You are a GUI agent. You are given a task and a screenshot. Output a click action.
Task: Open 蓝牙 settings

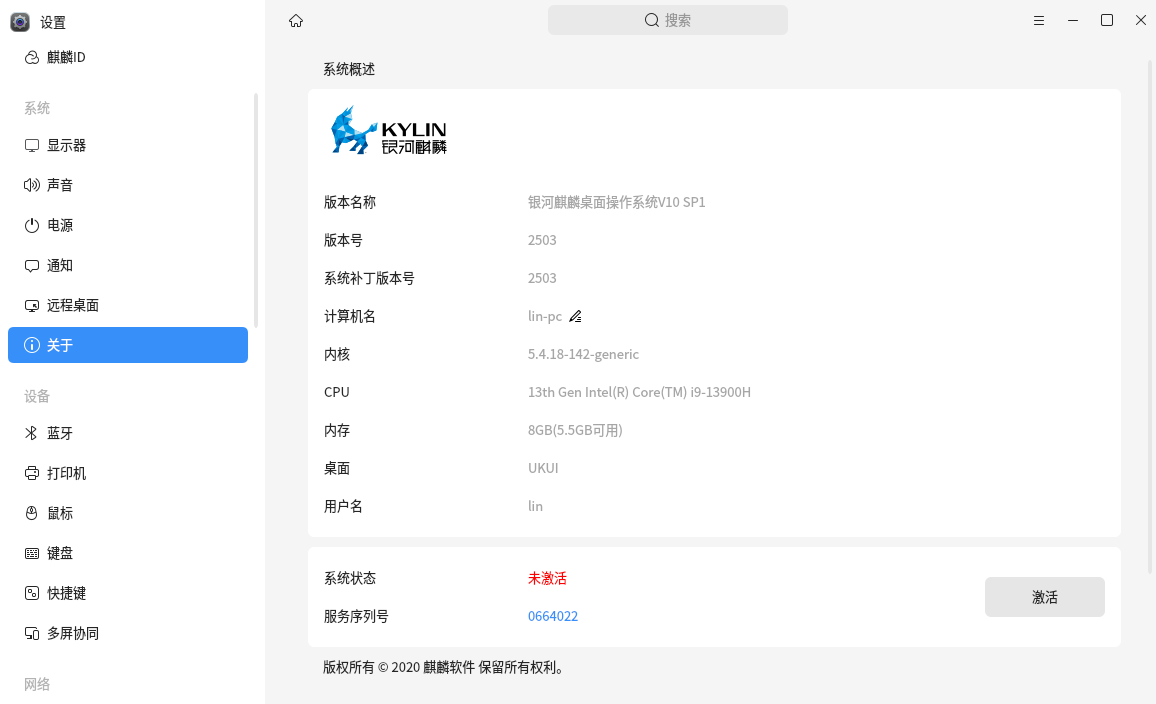(128, 433)
